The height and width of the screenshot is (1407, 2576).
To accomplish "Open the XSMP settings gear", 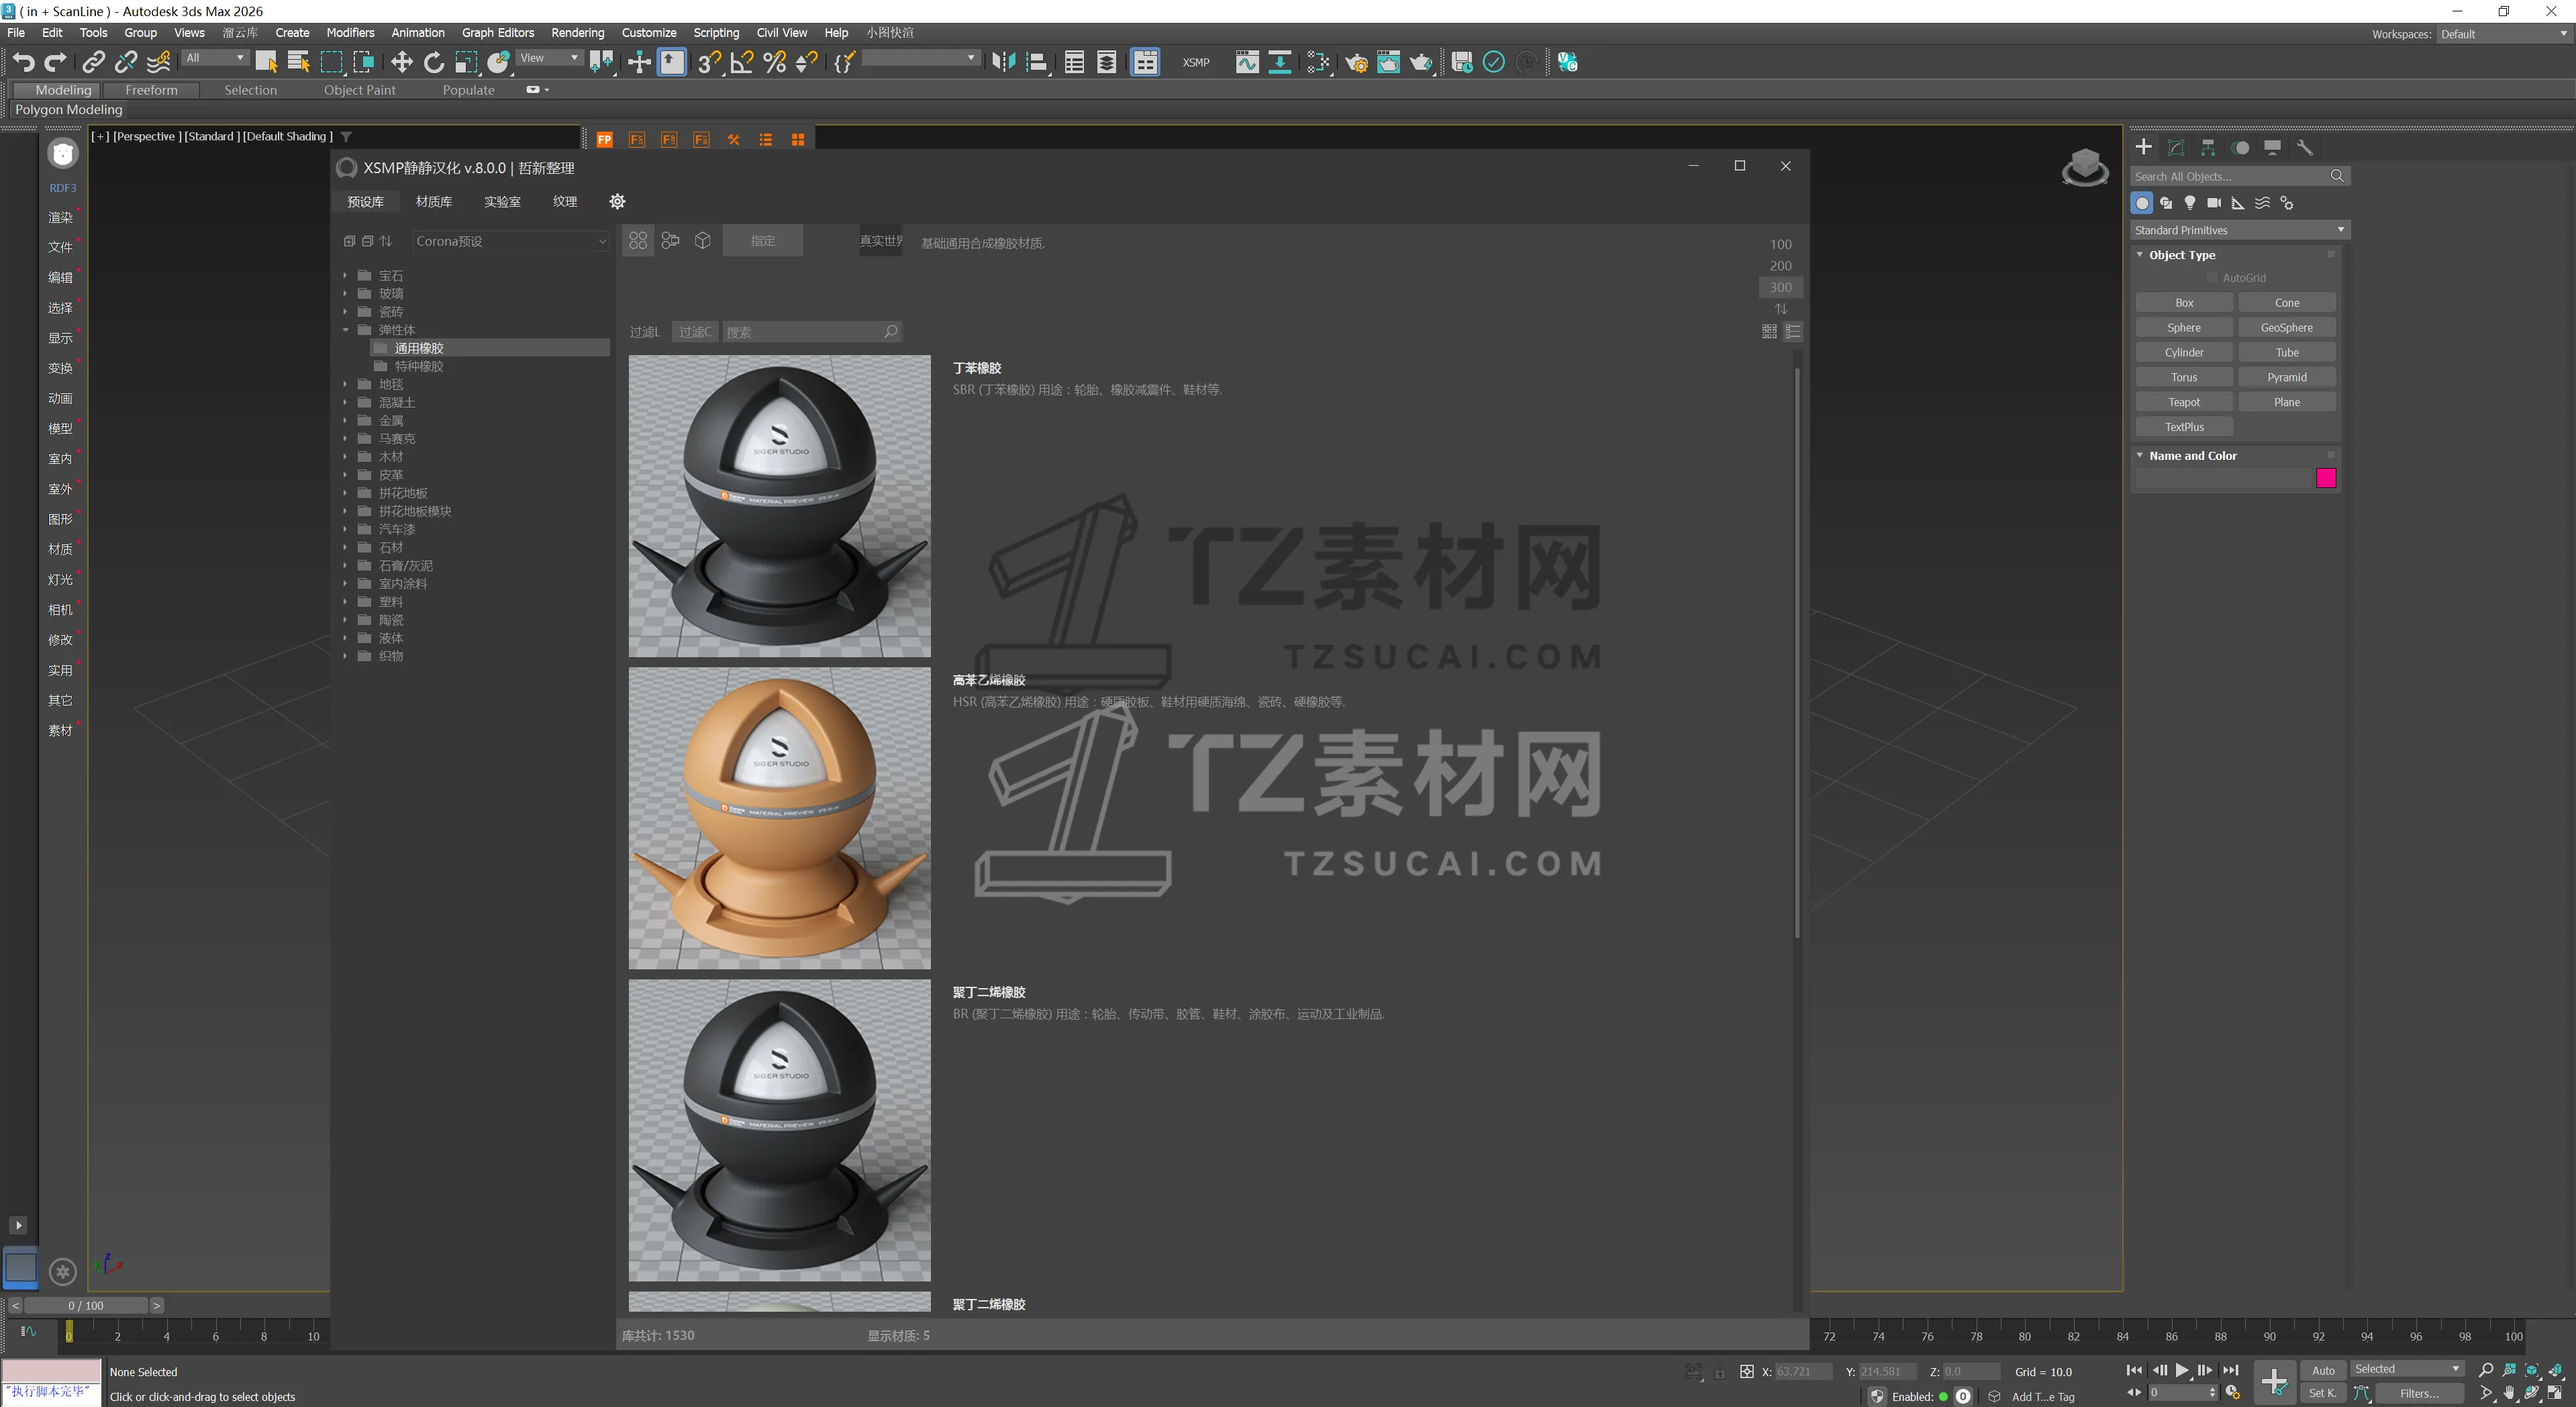I will pos(617,202).
